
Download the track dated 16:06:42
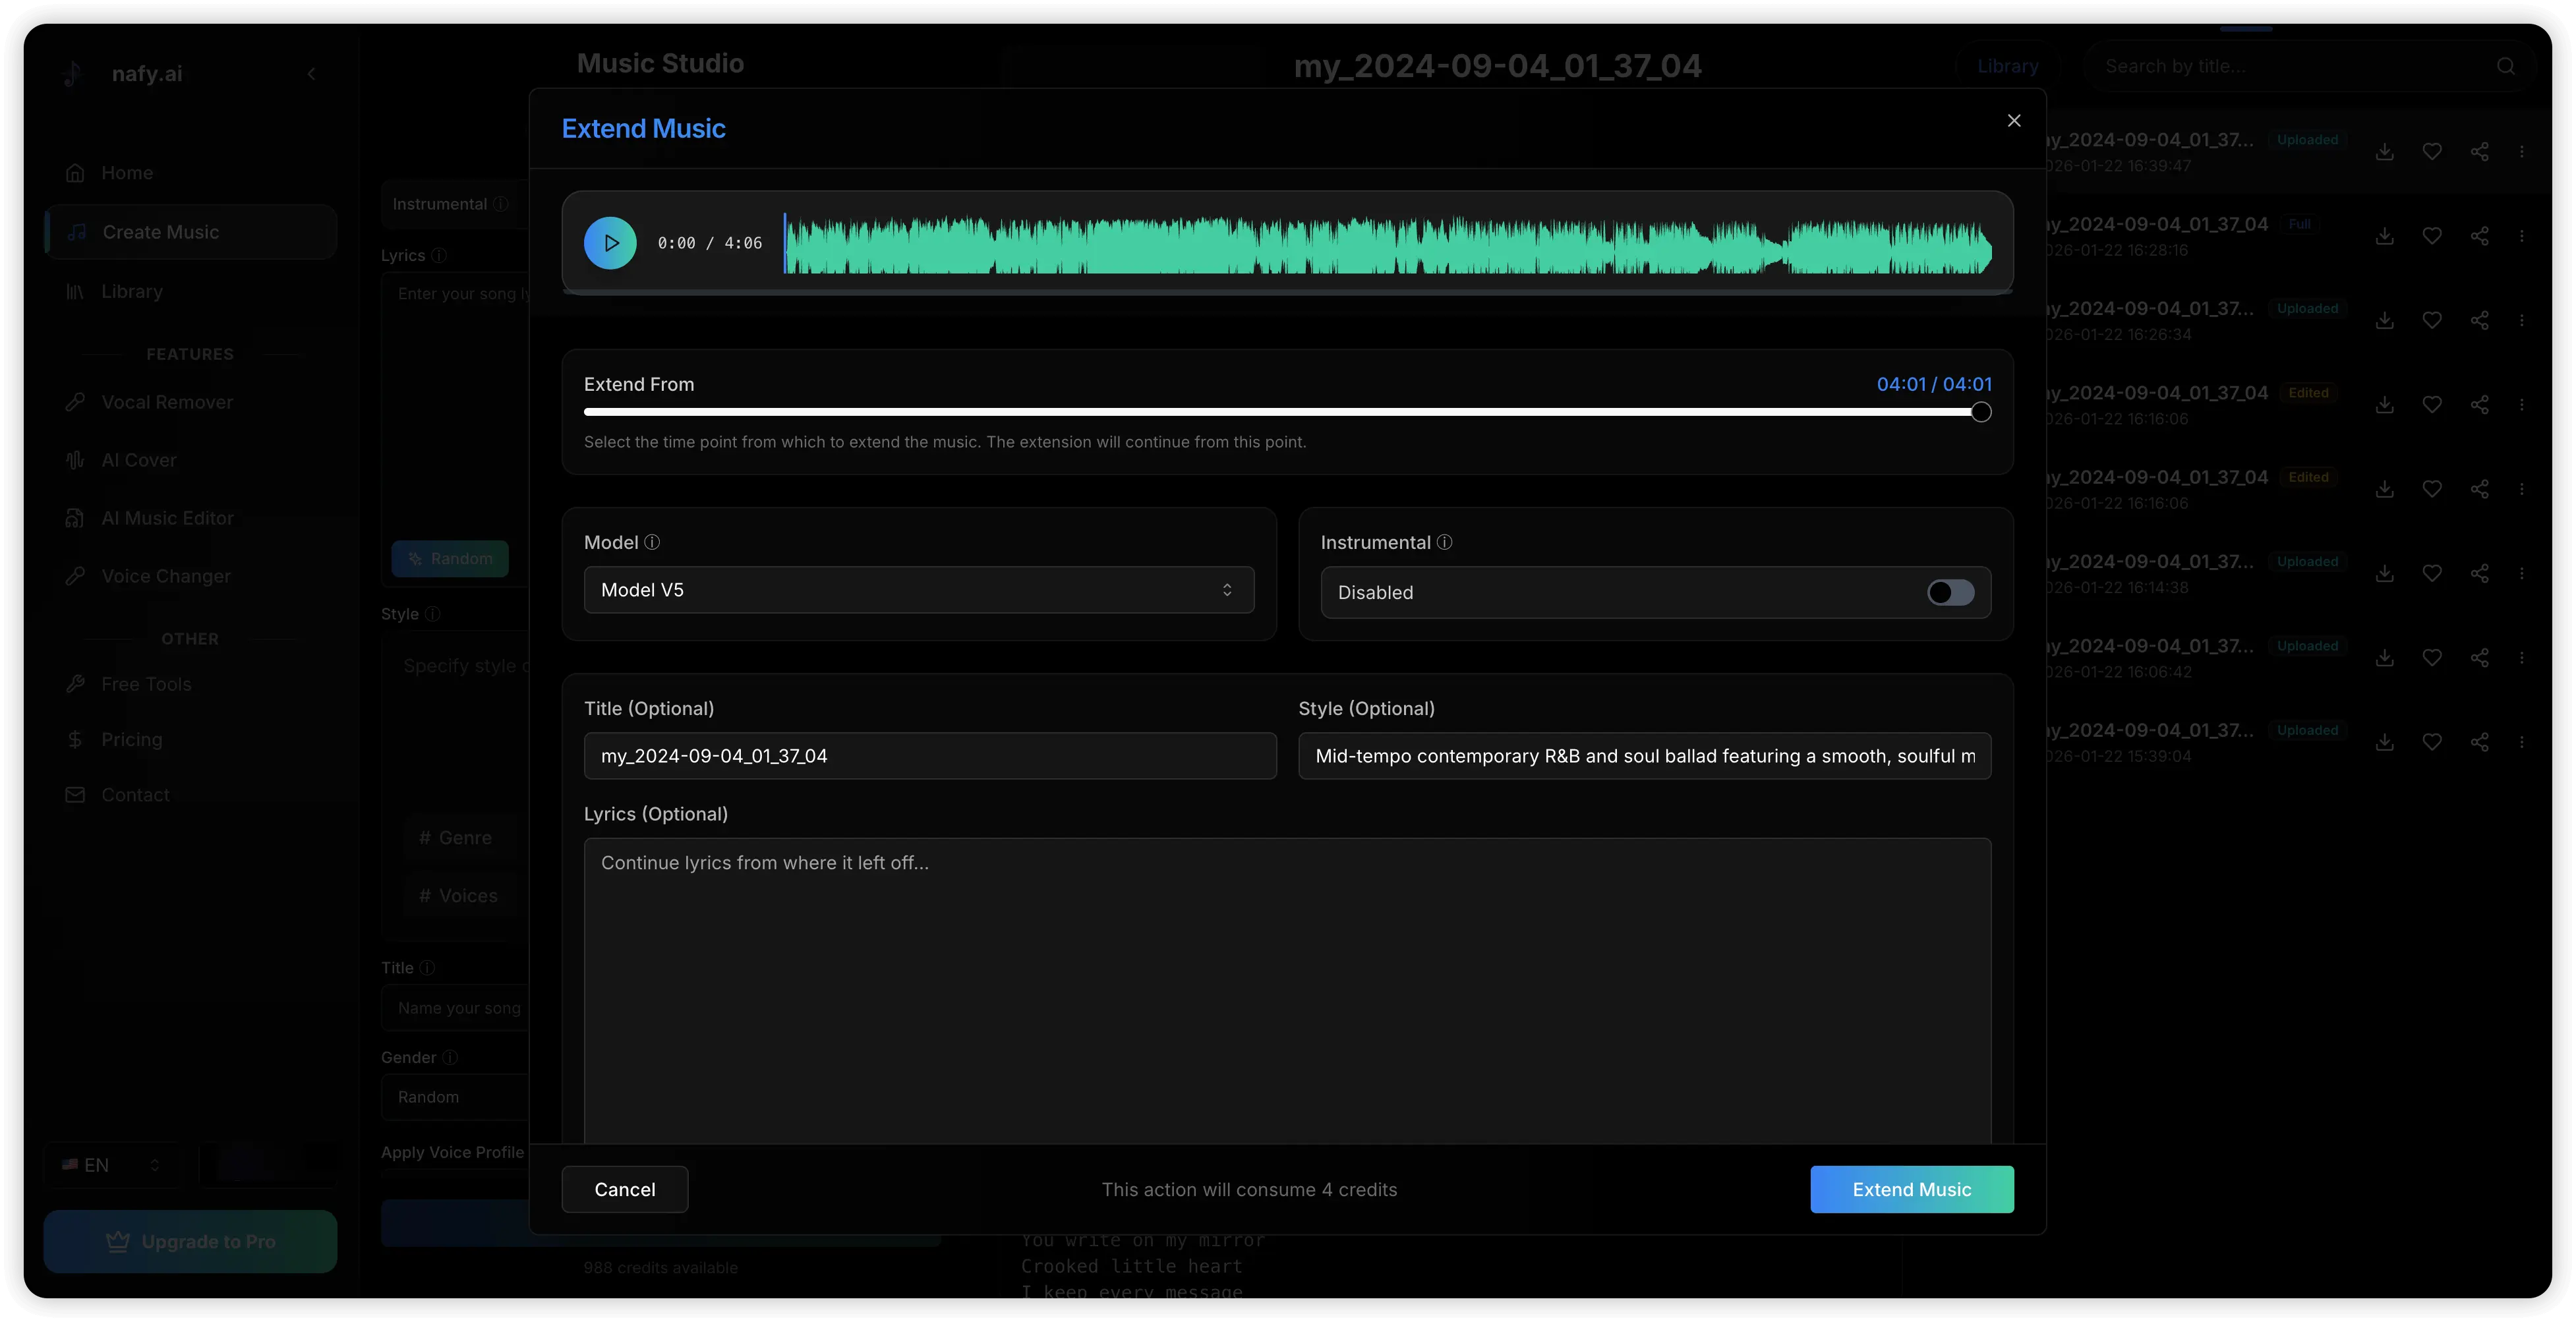tap(2385, 658)
